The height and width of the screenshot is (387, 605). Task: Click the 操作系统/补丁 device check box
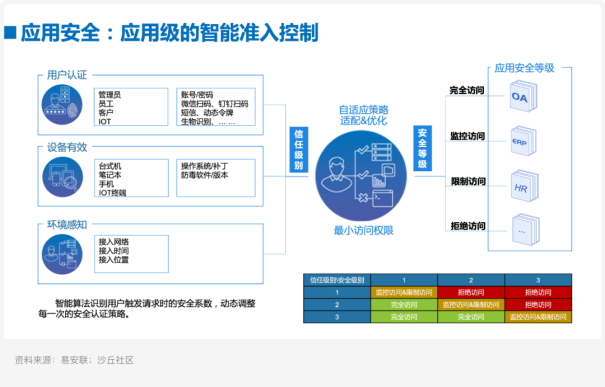(216, 178)
